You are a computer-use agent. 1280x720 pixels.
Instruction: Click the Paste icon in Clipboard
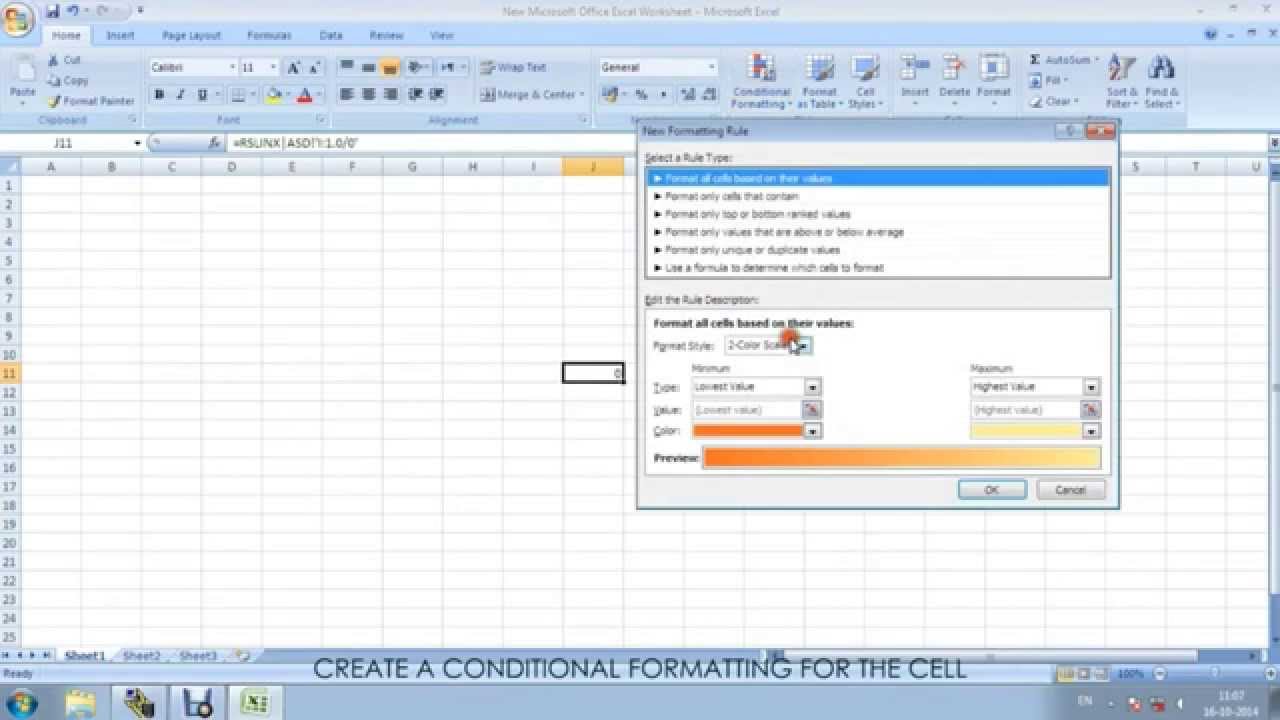[22, 70]
